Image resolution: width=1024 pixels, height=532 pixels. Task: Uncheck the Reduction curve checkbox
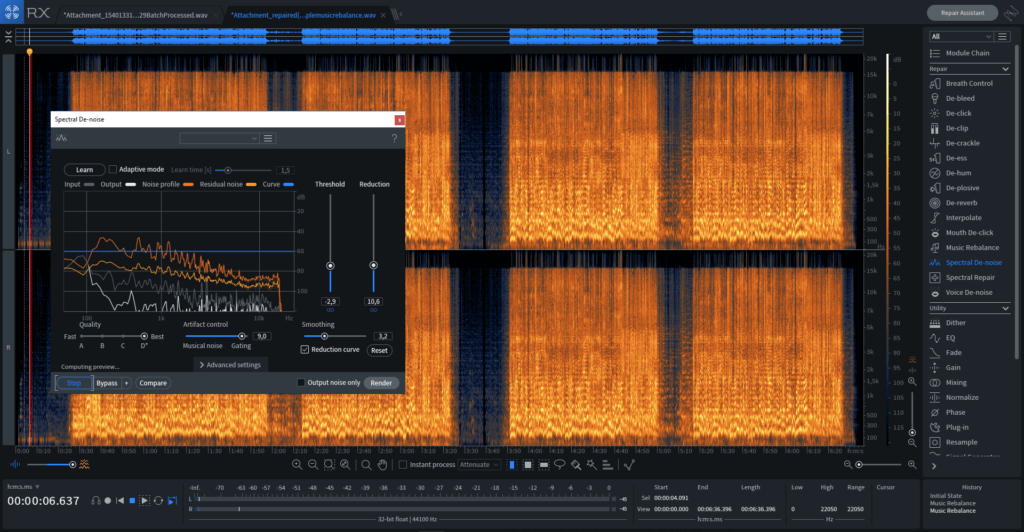click(304, 350)
